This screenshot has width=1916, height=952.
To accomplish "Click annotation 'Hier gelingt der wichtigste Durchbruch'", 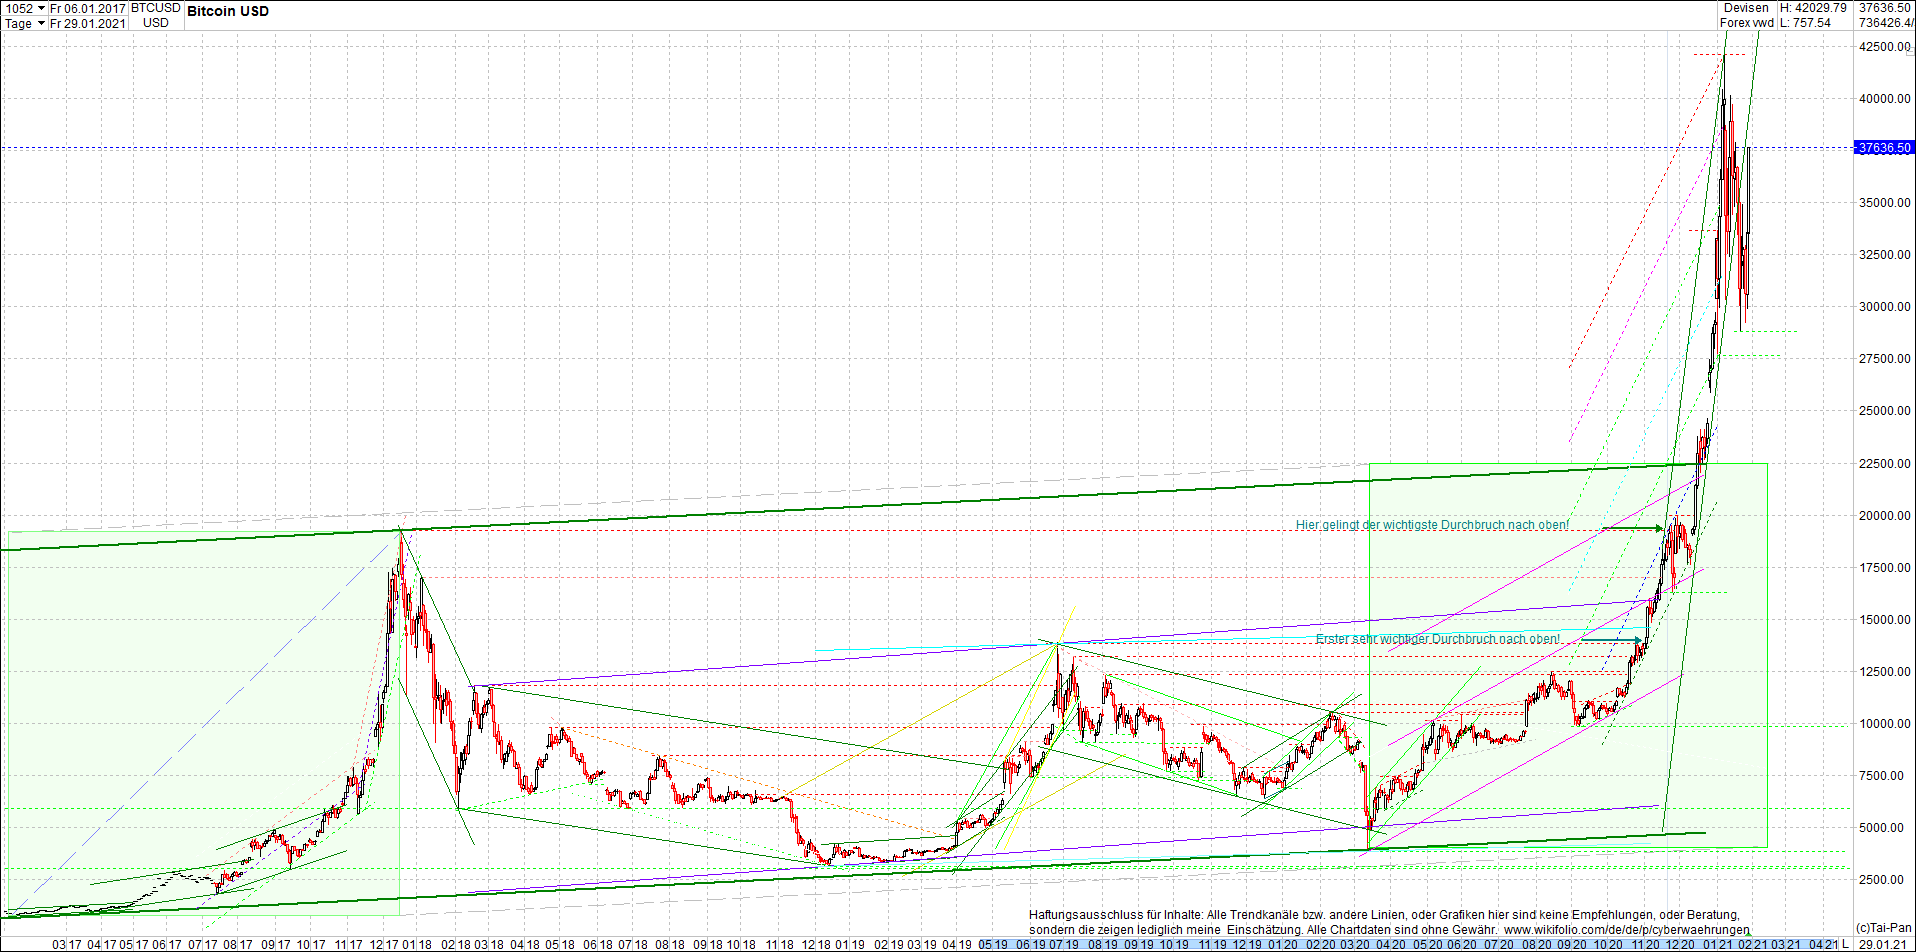I will tap(1432, 525).
